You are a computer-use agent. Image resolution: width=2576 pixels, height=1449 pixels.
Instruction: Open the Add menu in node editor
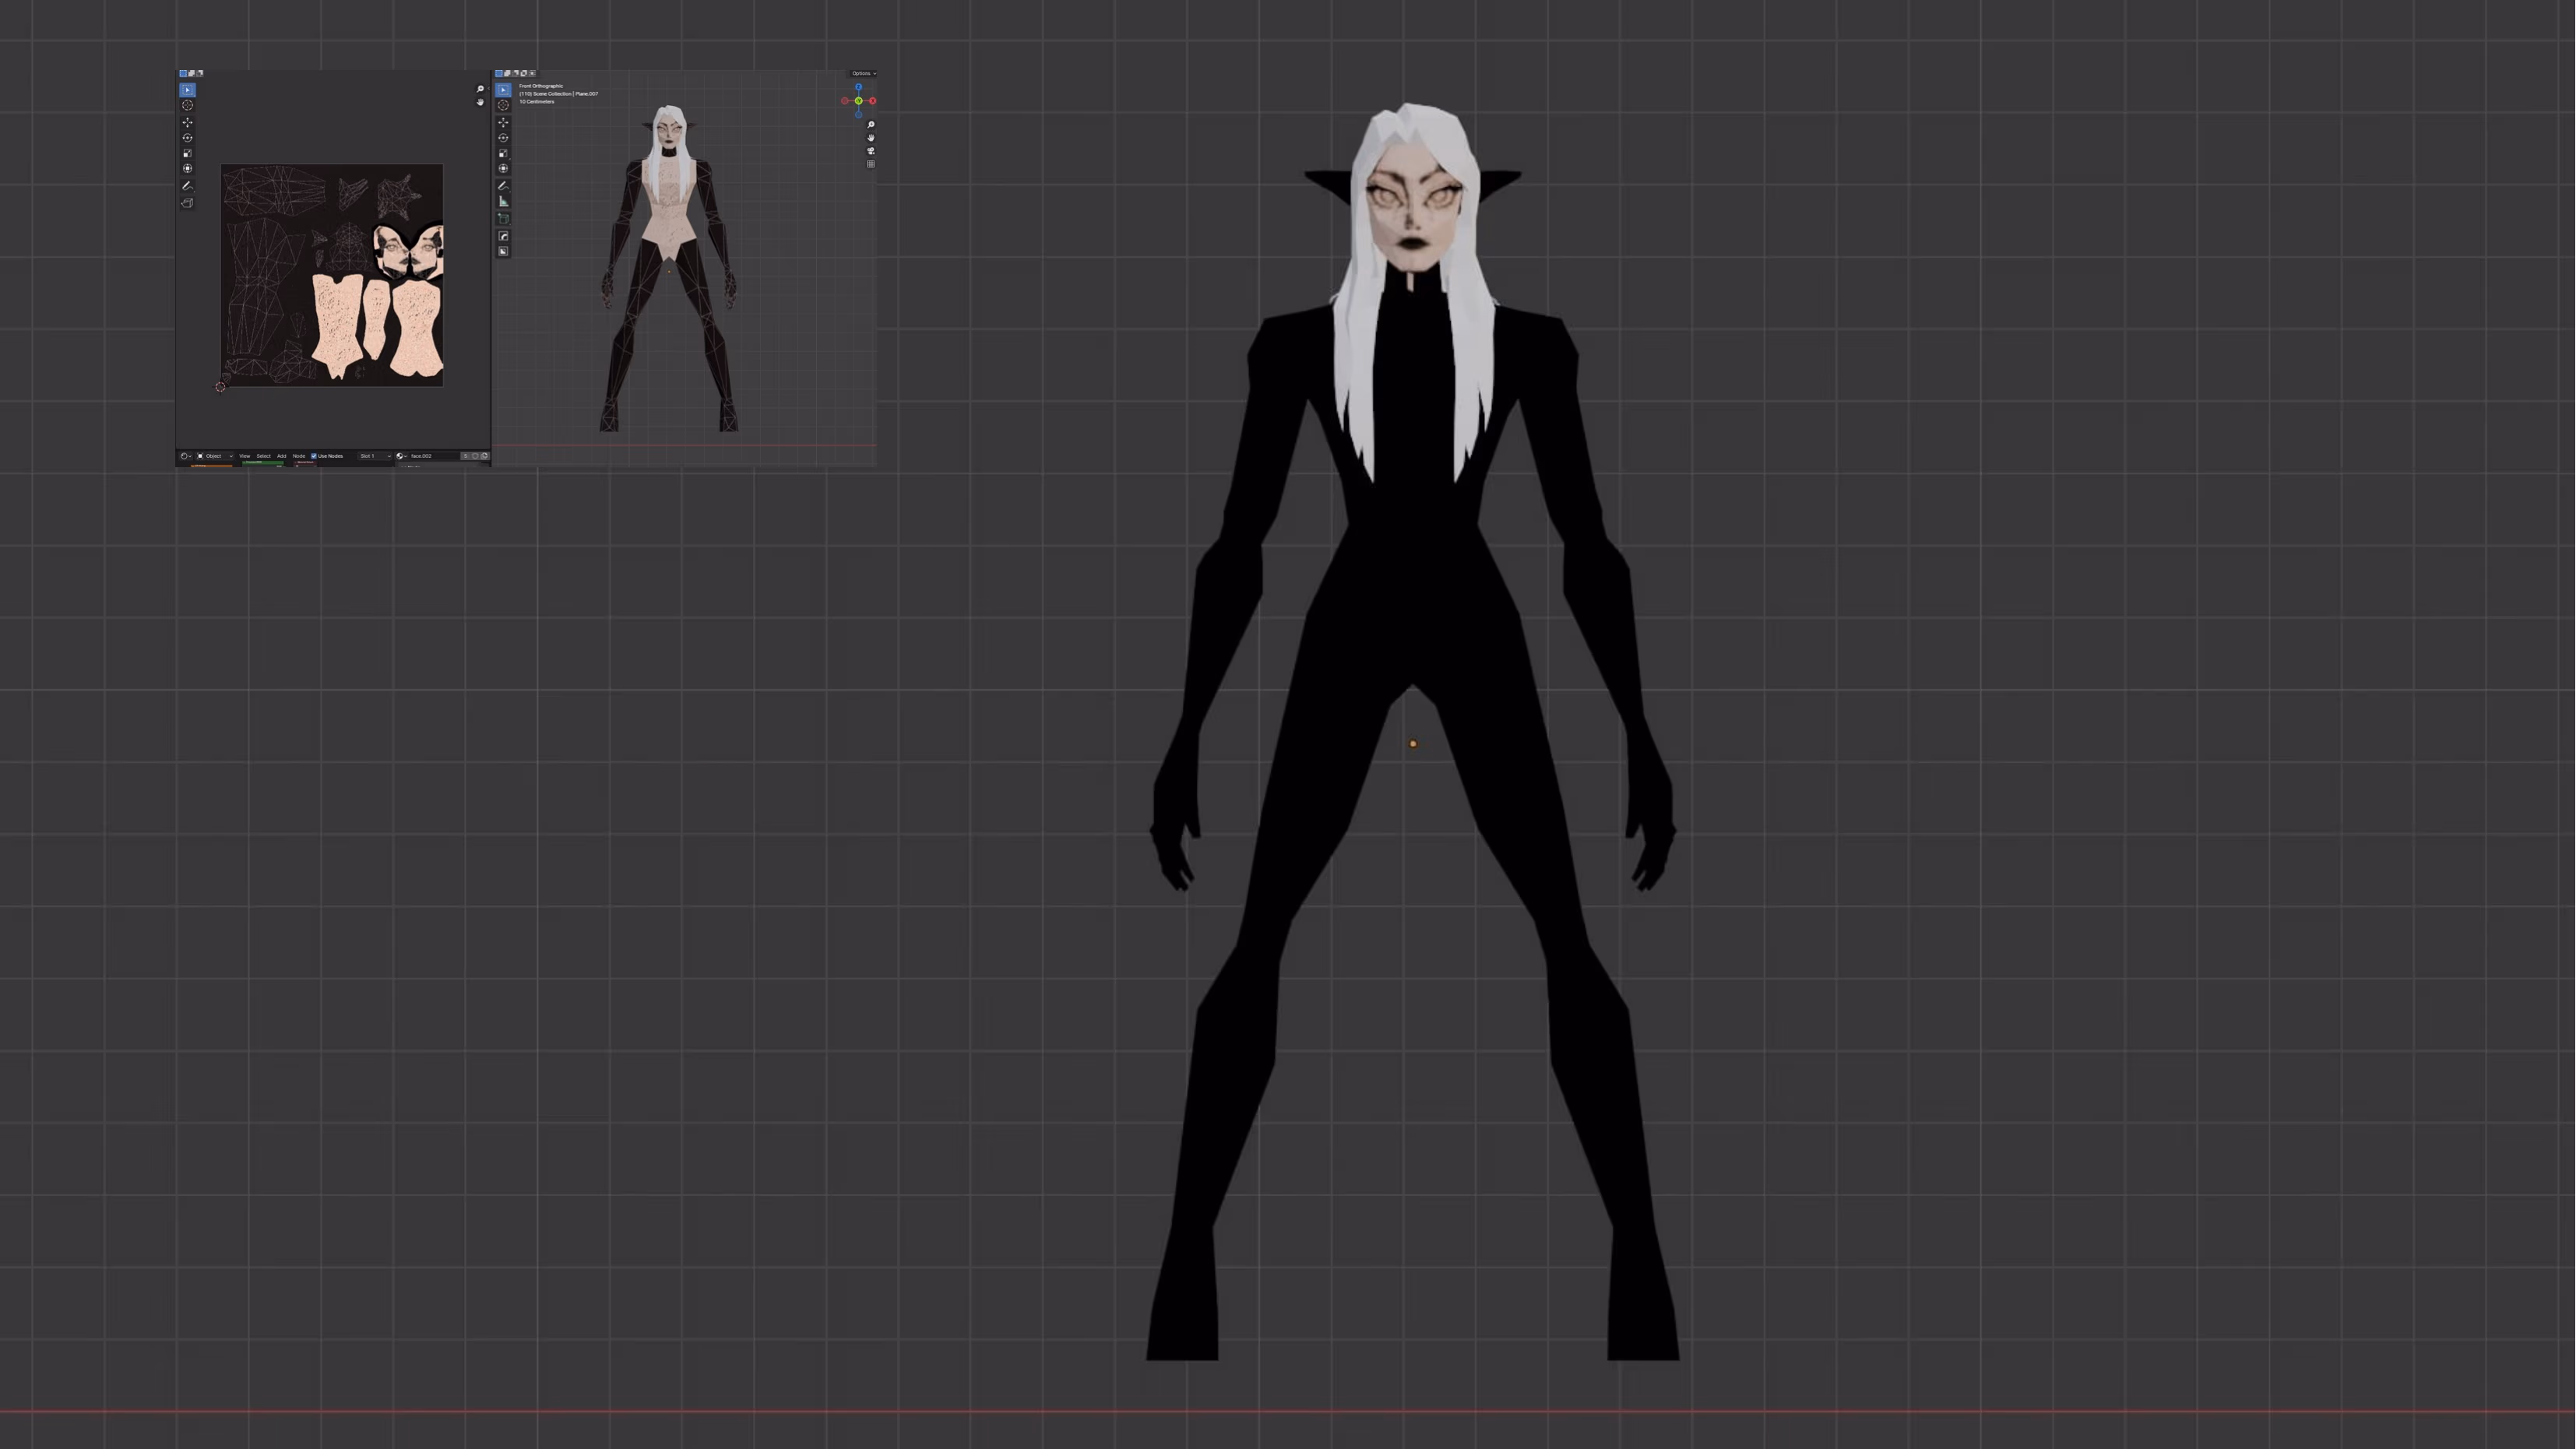pyautogui.click(x=281, y=456)
